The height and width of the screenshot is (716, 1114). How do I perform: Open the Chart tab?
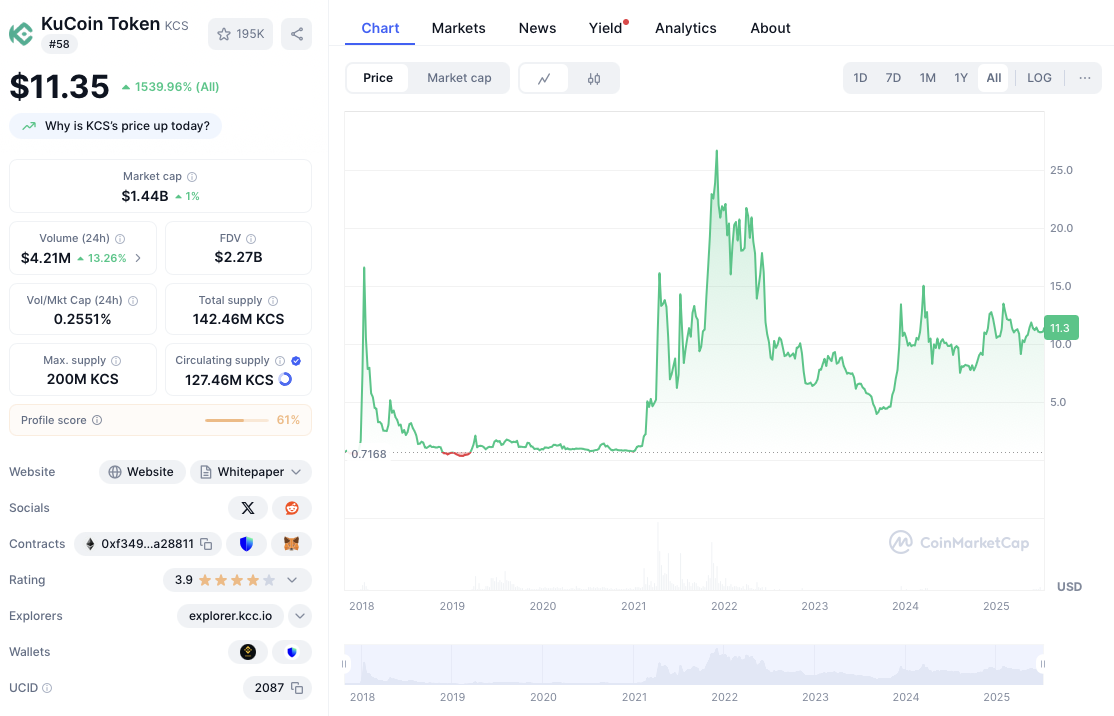(380, 28)
